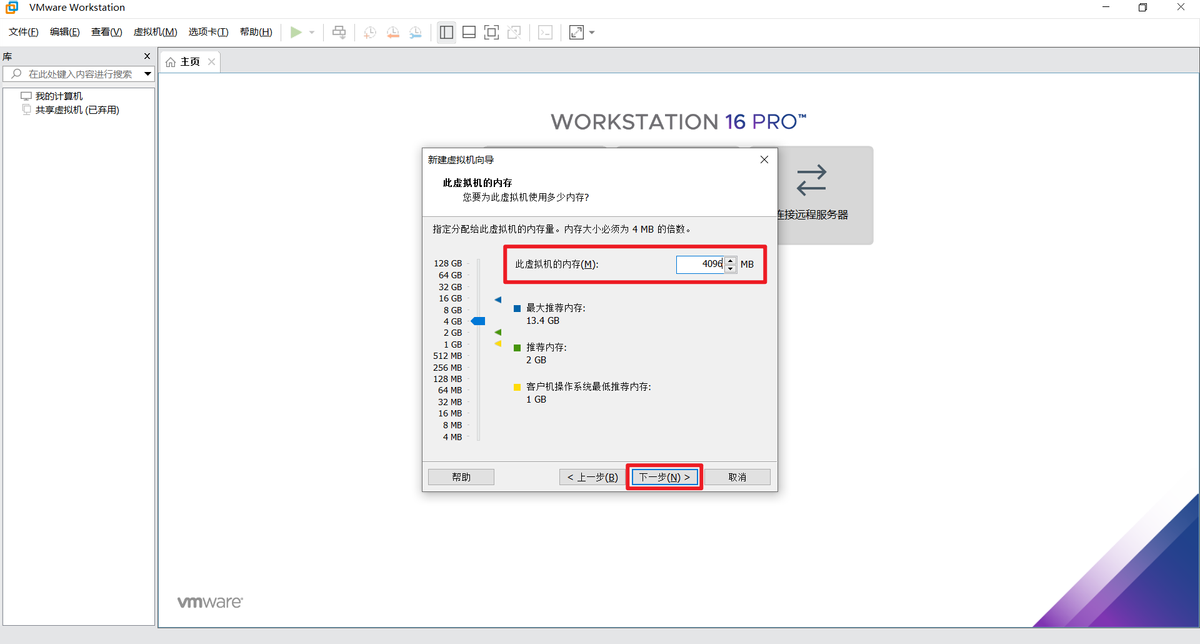Image resolution: width=1200 pixels, height=644 pixels.
Task: Click the 取消 cancel button
Action: coord(737,477)
